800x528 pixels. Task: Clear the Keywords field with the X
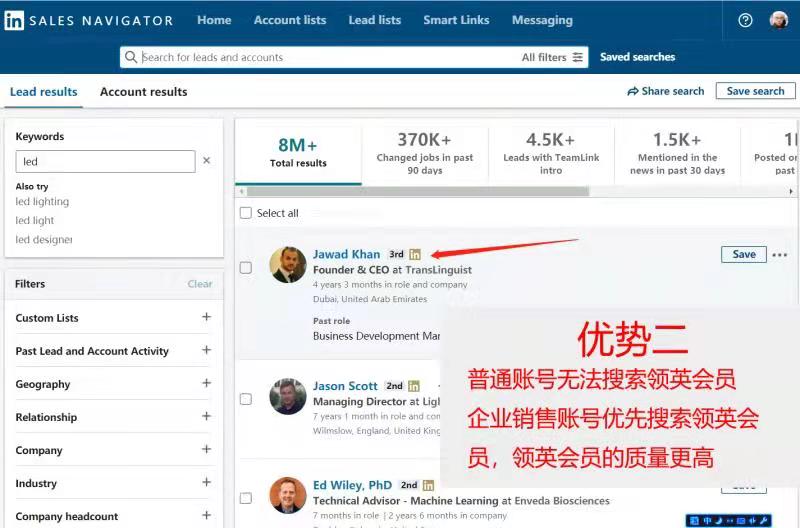207,161
